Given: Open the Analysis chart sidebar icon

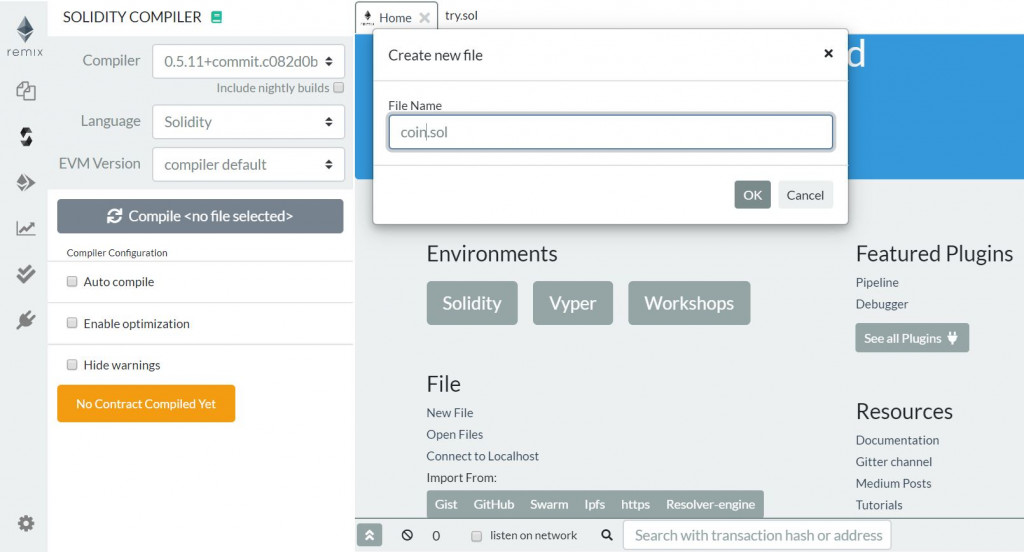Looking at the screenshot, I should [x=25, y=228].
